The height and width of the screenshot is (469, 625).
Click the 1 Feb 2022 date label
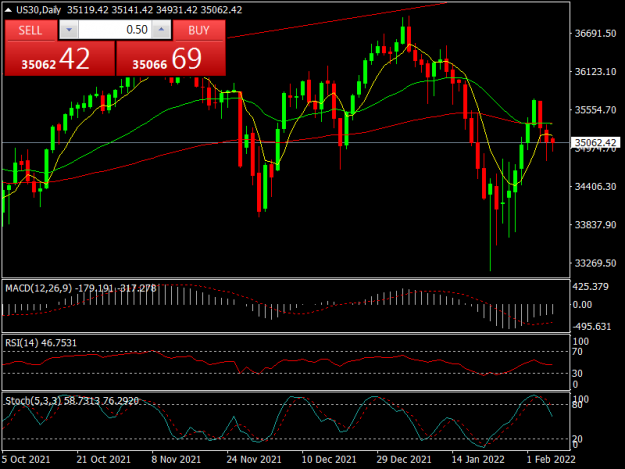coord(551,459)
